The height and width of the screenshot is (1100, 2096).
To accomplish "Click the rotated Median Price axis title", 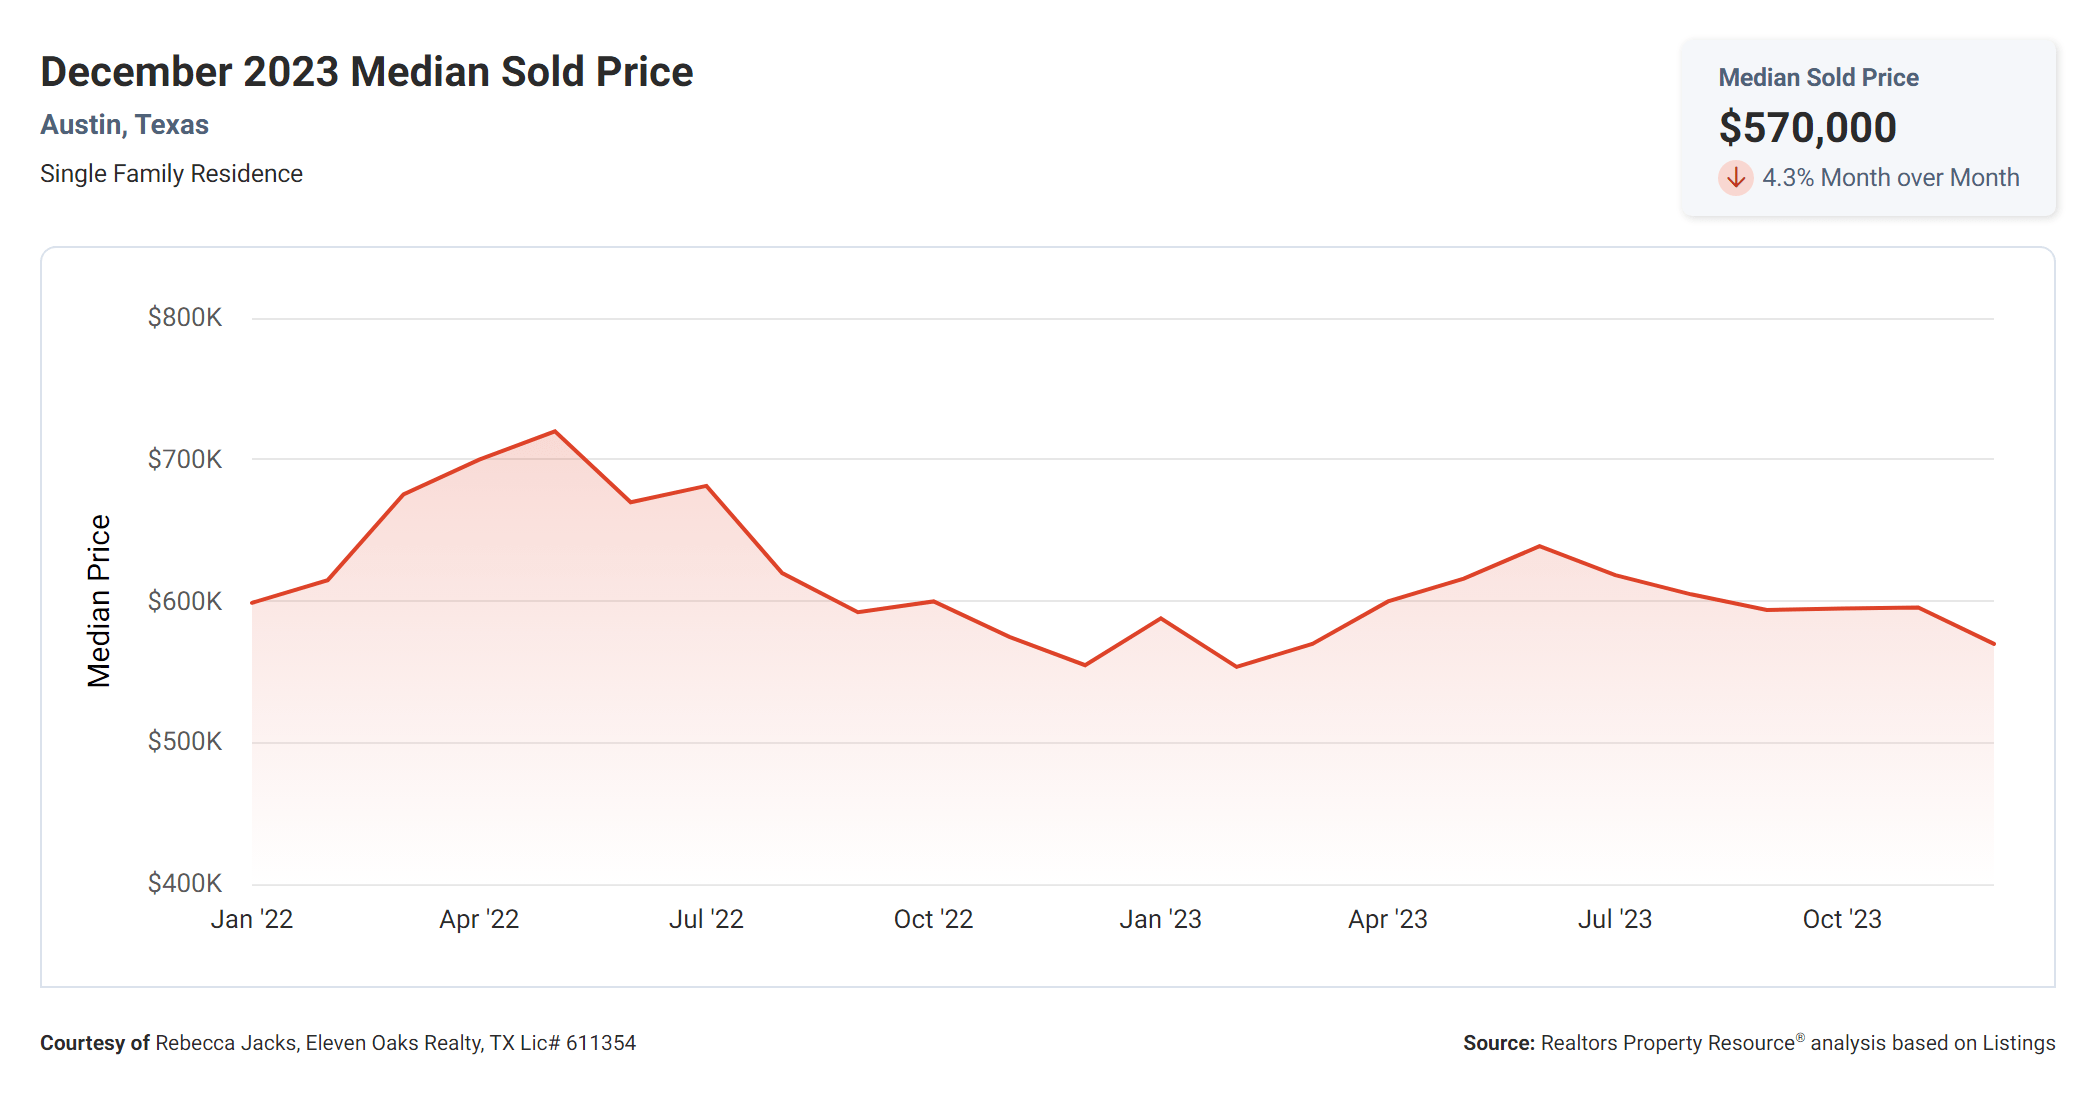I will (98, 601).
